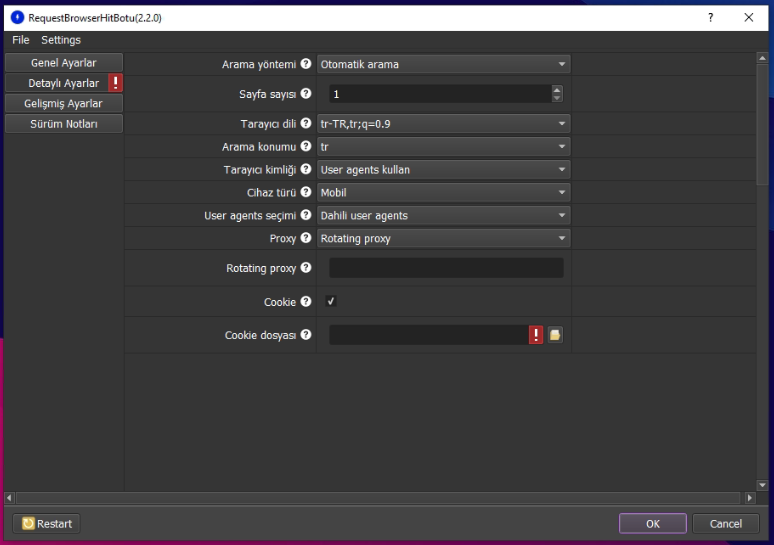Close the RequestBrowserHitBotu window
Viewport: 774px width, 545px height.
tap(748, 18)
